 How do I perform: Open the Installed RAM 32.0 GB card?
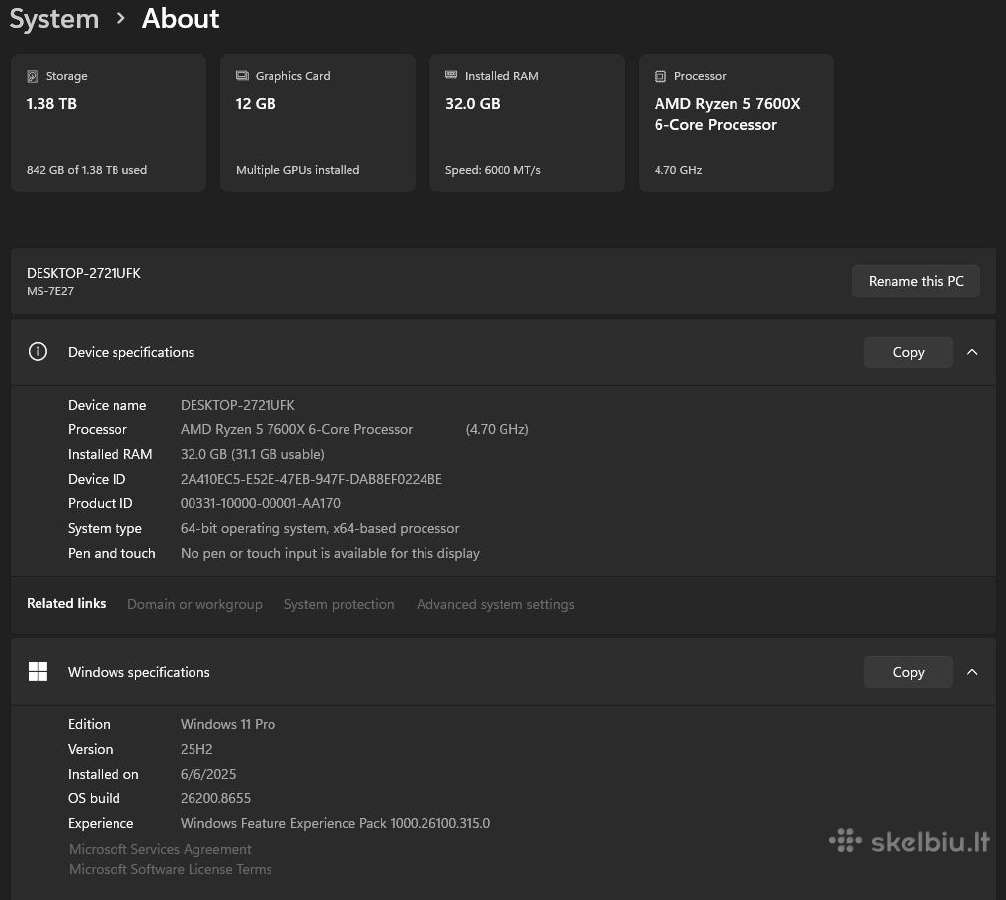click(x=527, y=123)
